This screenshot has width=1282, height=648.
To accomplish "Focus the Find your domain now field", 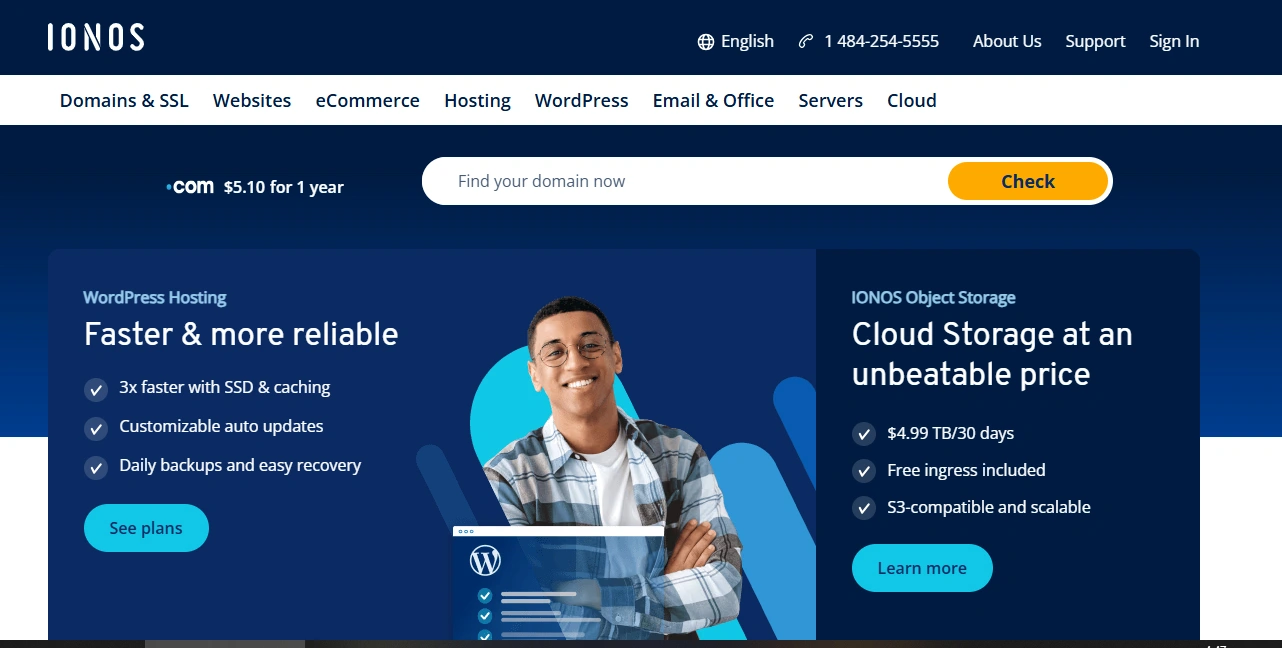I will coord(686,181).
